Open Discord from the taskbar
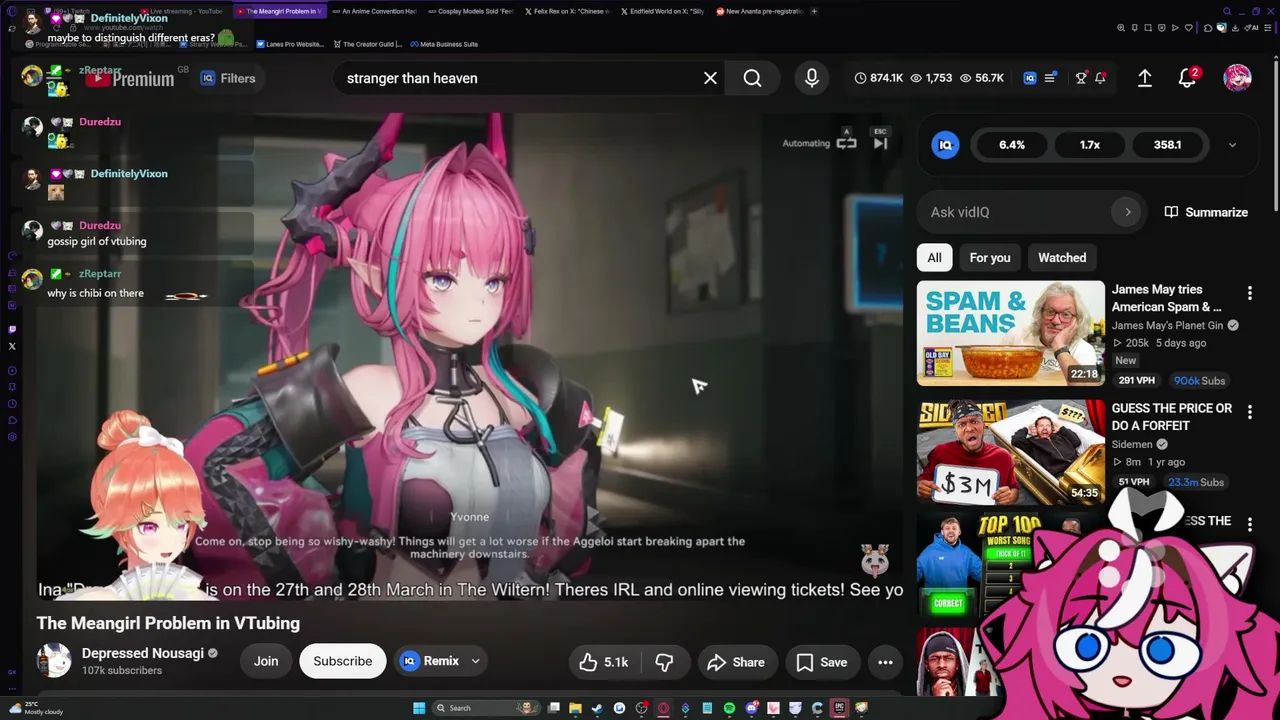This screenshot has width=1280, height=720. [751, 708]
